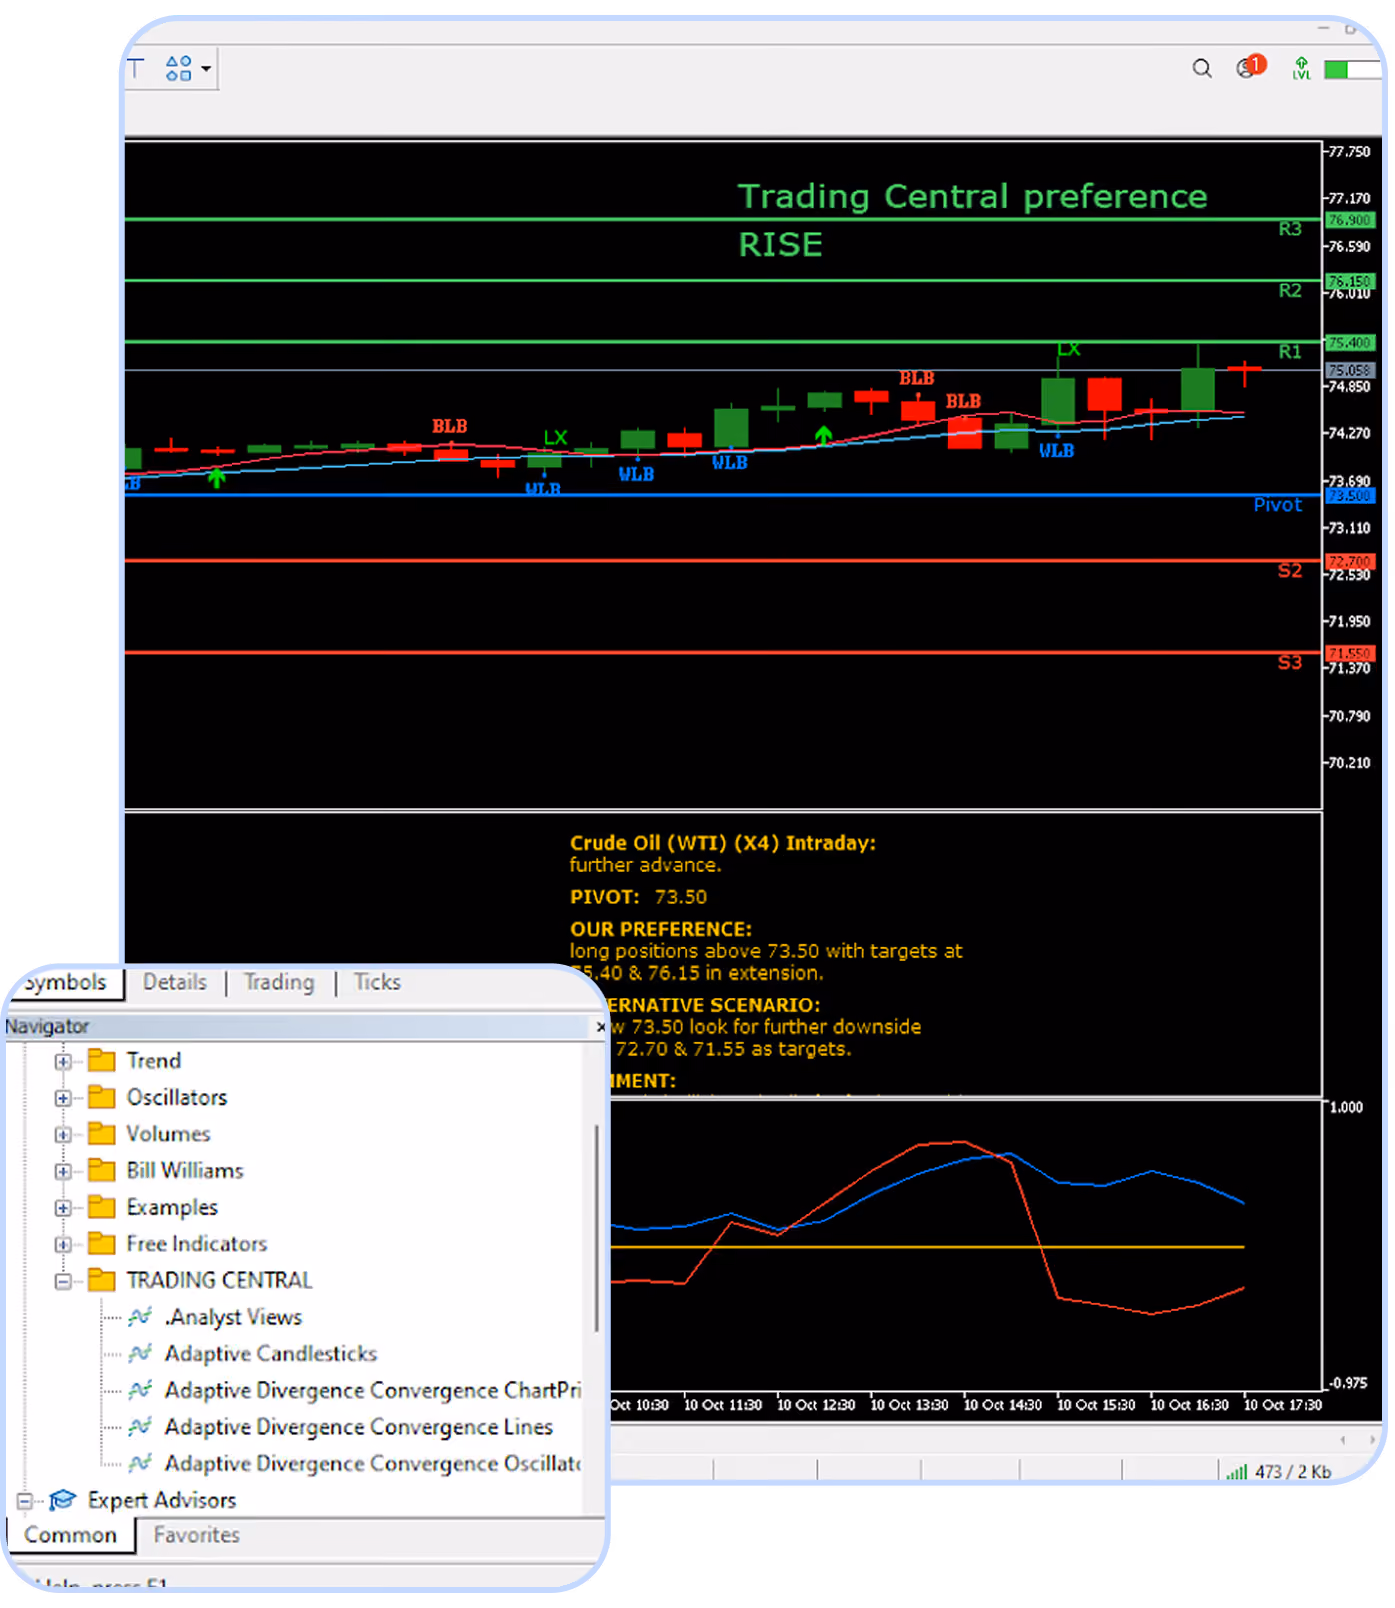Expand the Free Indicators folder
This screenshot has height=1608, width=1395.
tap(63, 1245)
